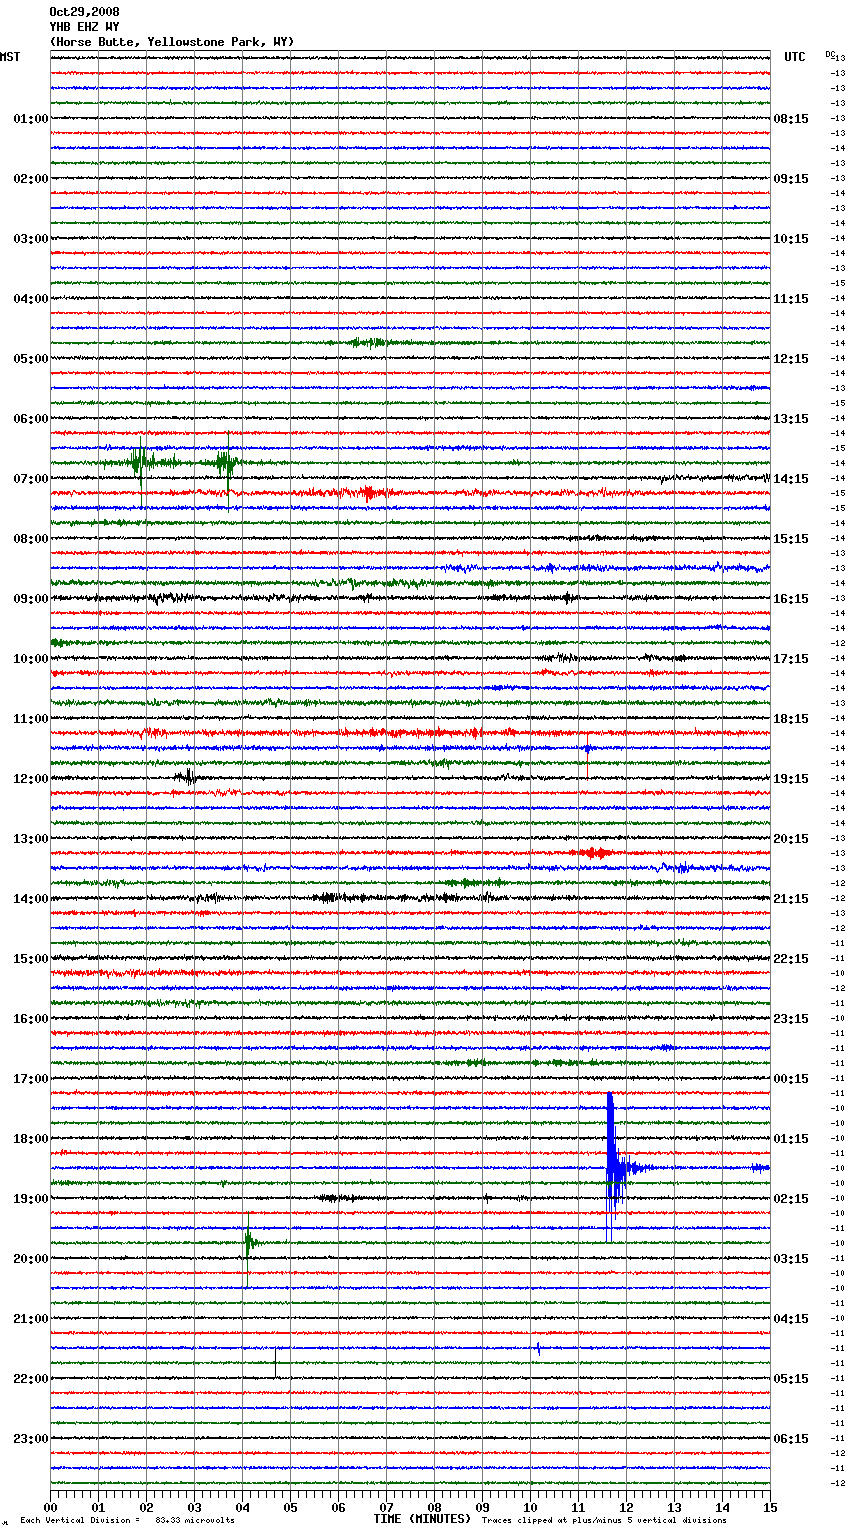The image size is (850, 1534).
Task: Click the 10:15 UTC time label
Action: 791,239
